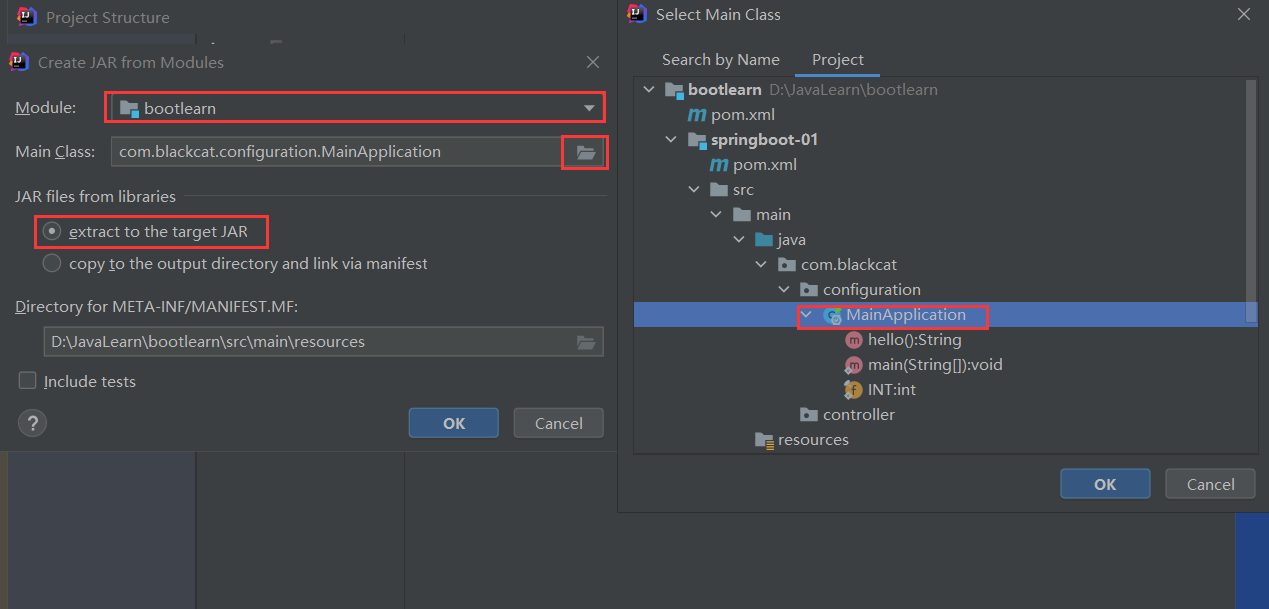Confirm with OK in Create JAR dialog
The height and width of the screenshot is (609, 1269).
tap(454, 423)
